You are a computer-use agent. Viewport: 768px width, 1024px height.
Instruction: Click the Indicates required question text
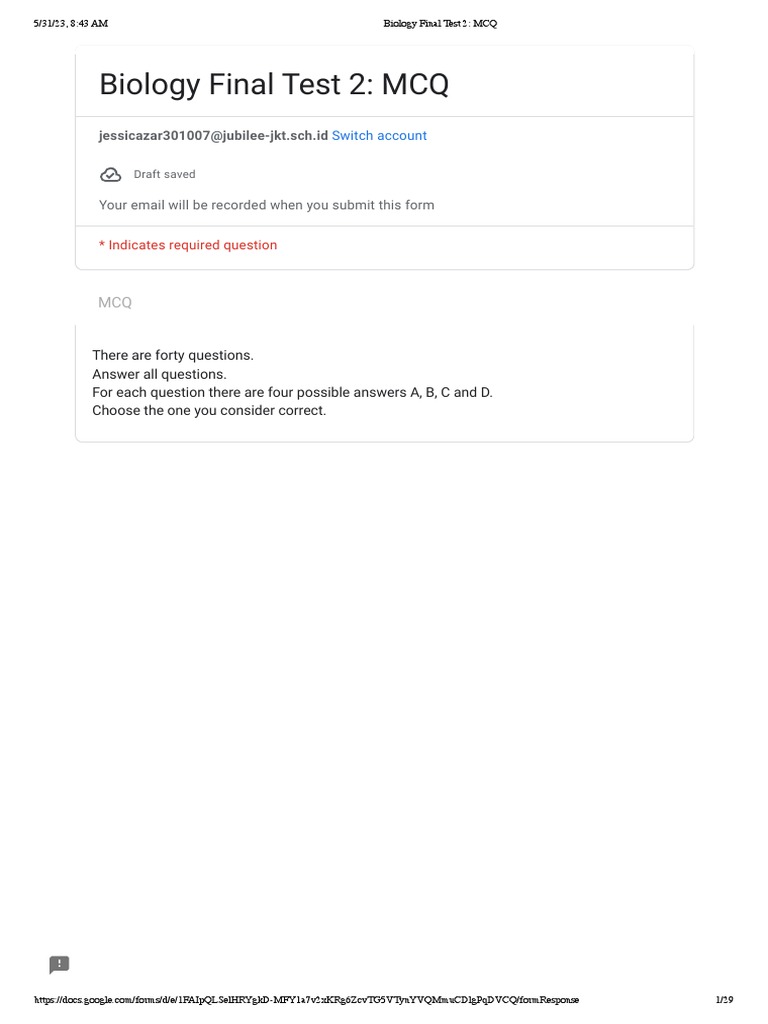pos(192,245)
